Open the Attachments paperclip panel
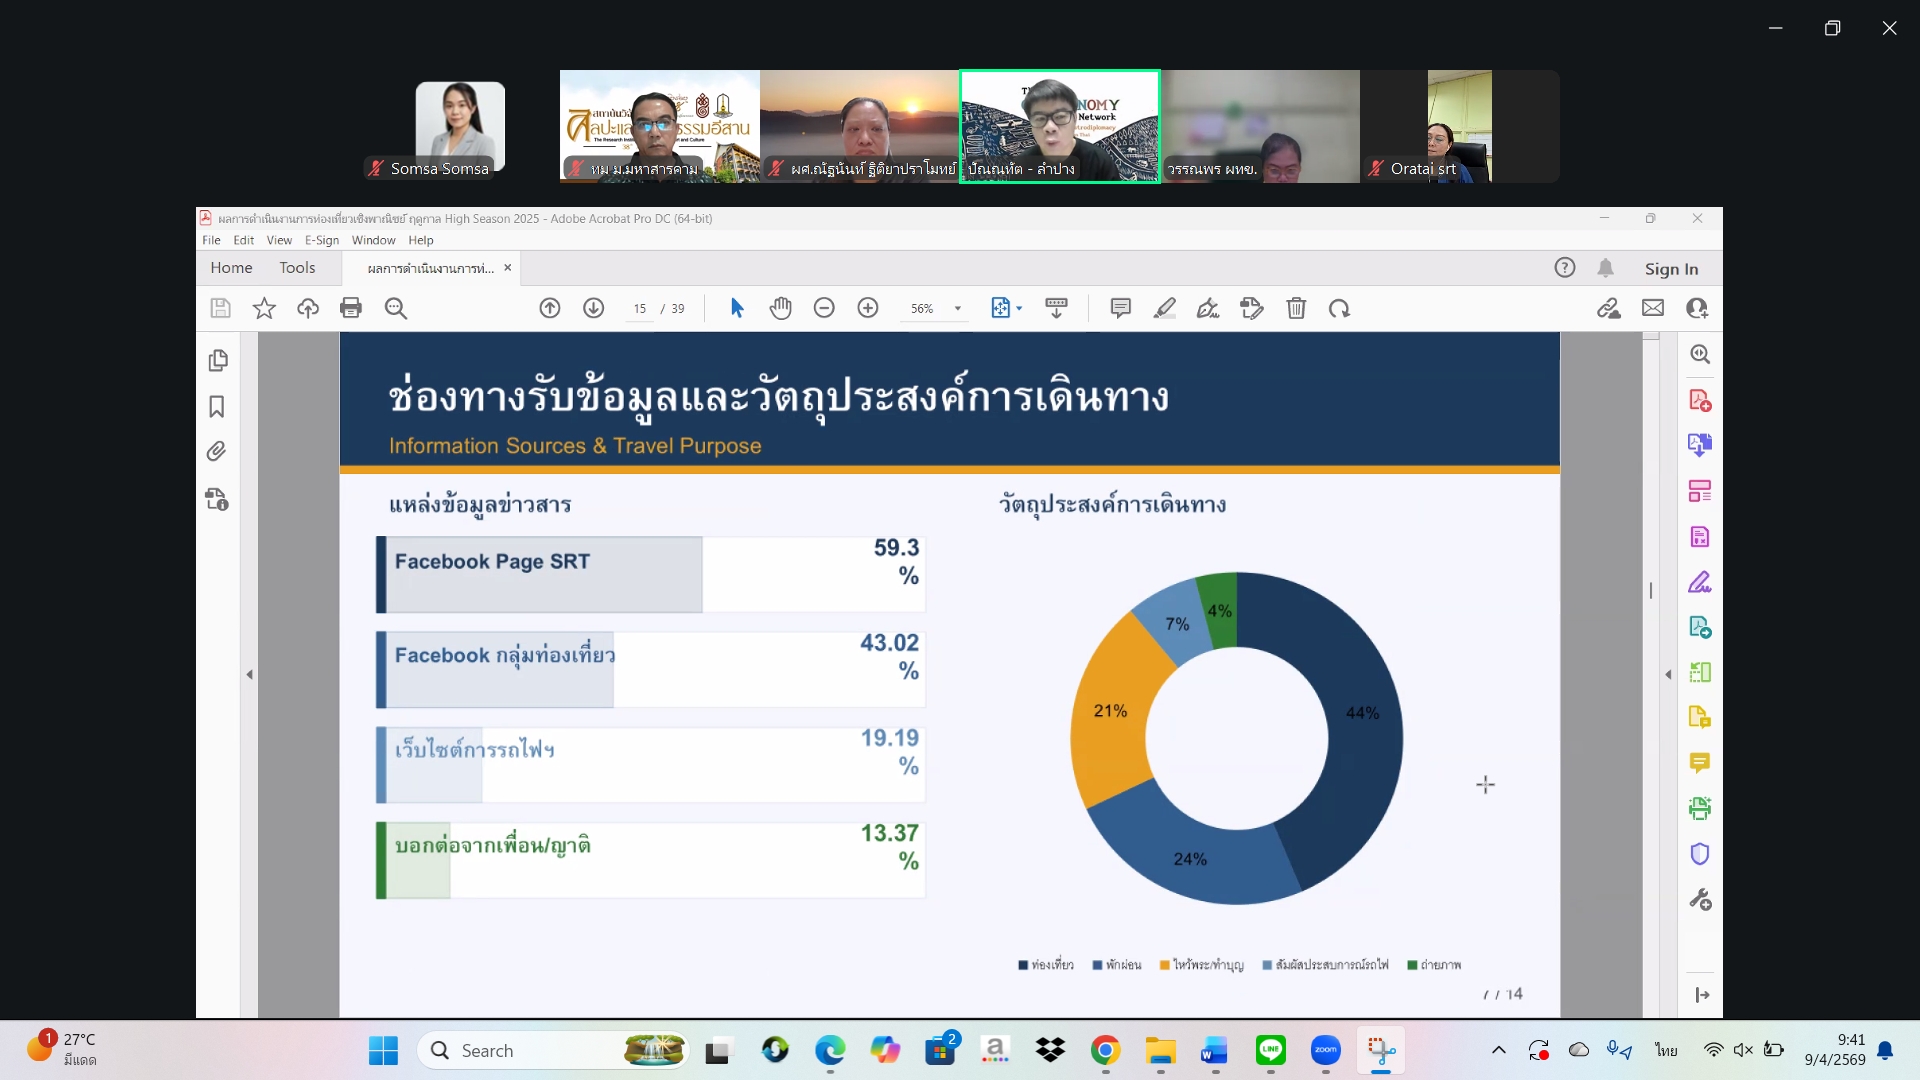This screenshot has height=1080, width=1920. point(217,452)
